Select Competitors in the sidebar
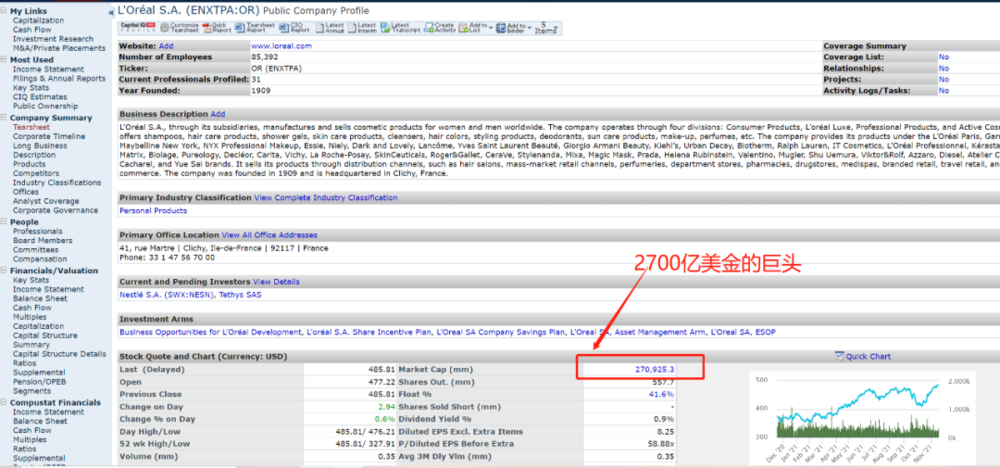This screenshot has height=468, width=1000. tap(36, 174)
